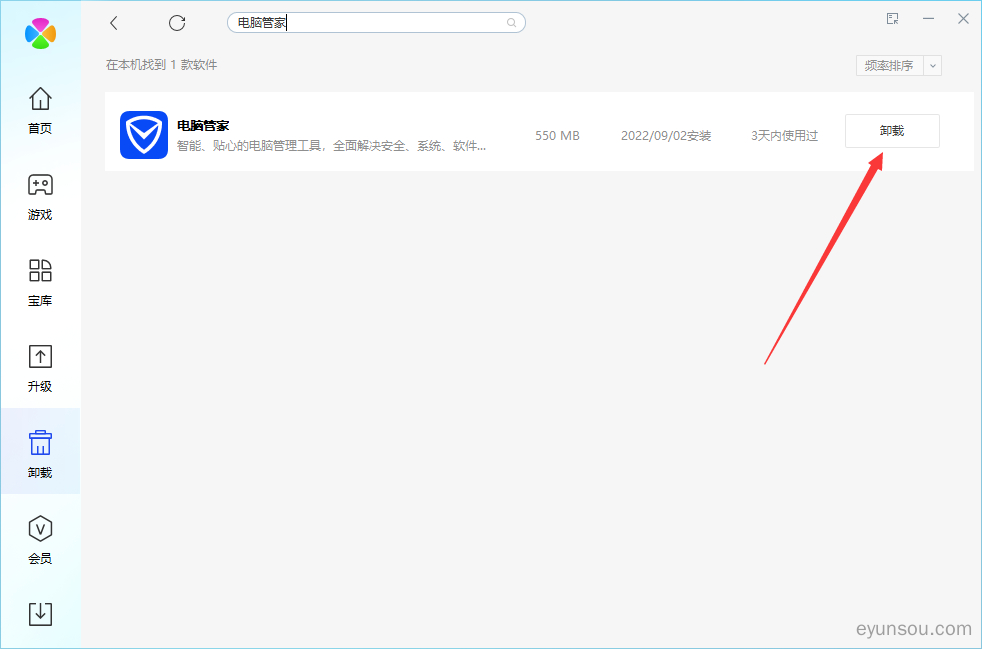The width and height of the screenshot is (982, 649).
Task: Click the 电脑管家 blue shield icon
Action: [x=144, y=135]
